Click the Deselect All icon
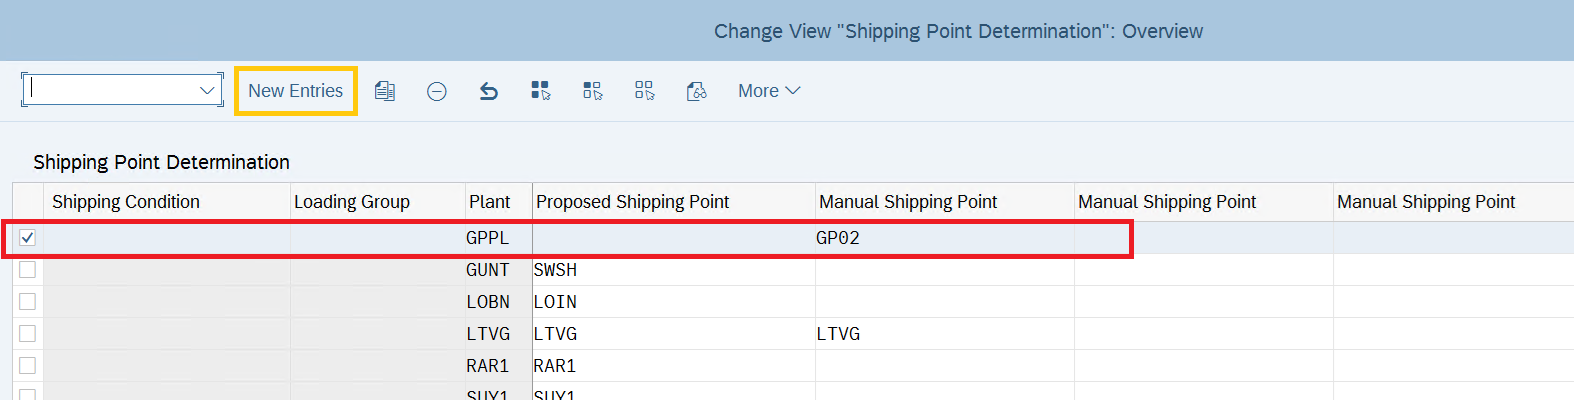Screen dimensions: 1574x400 click(x=645, y=91)
